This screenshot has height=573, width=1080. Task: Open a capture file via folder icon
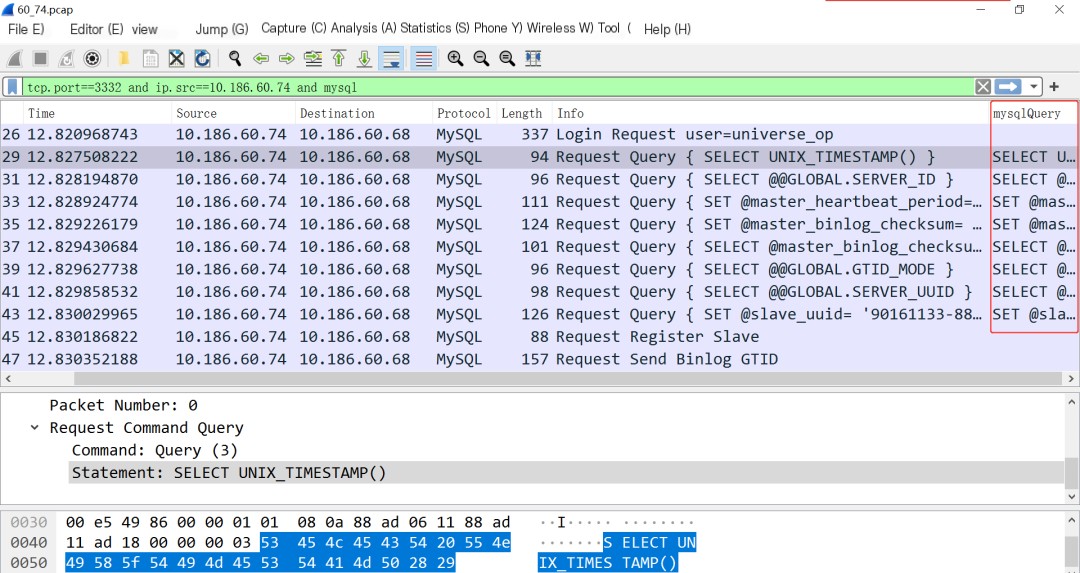pos(124,59)
